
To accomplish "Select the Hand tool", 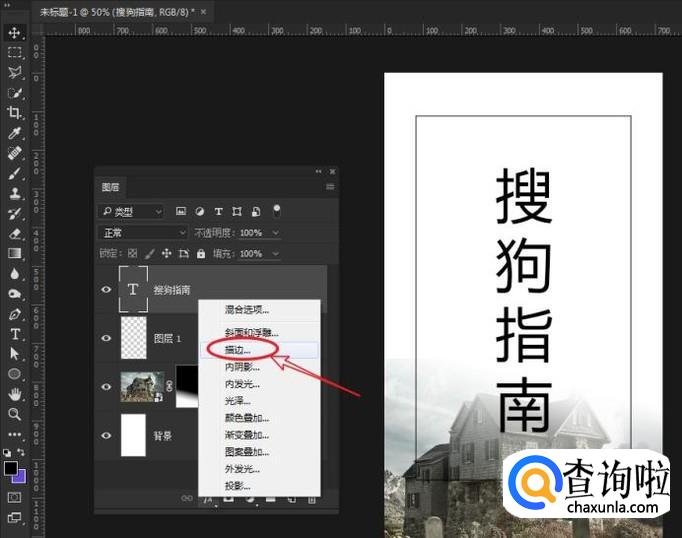I will tap(15, 394).
